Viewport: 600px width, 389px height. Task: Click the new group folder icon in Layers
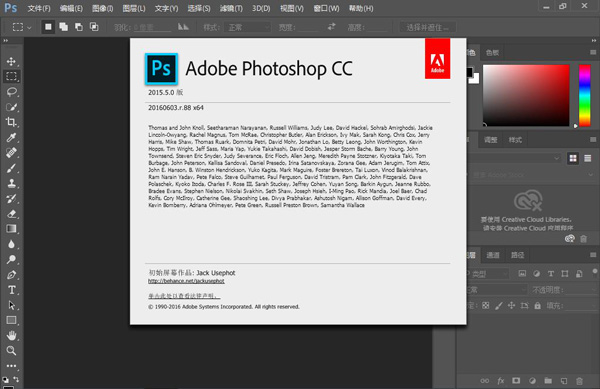click(x=548, y=381)
